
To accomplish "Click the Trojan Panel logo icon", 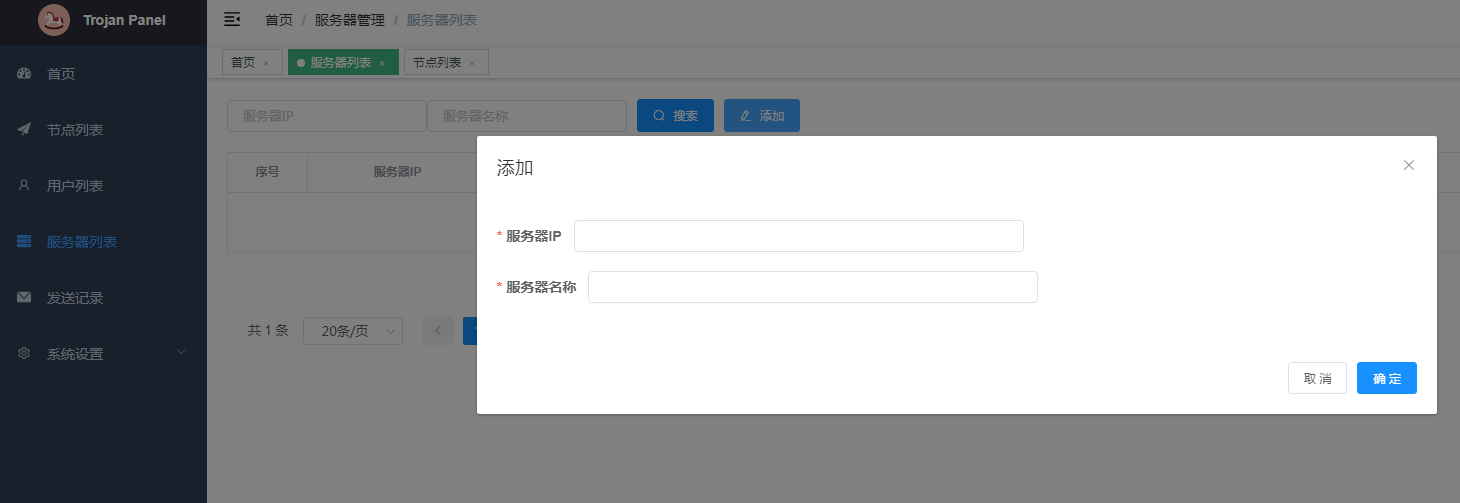I will click(x=54, y=20).
